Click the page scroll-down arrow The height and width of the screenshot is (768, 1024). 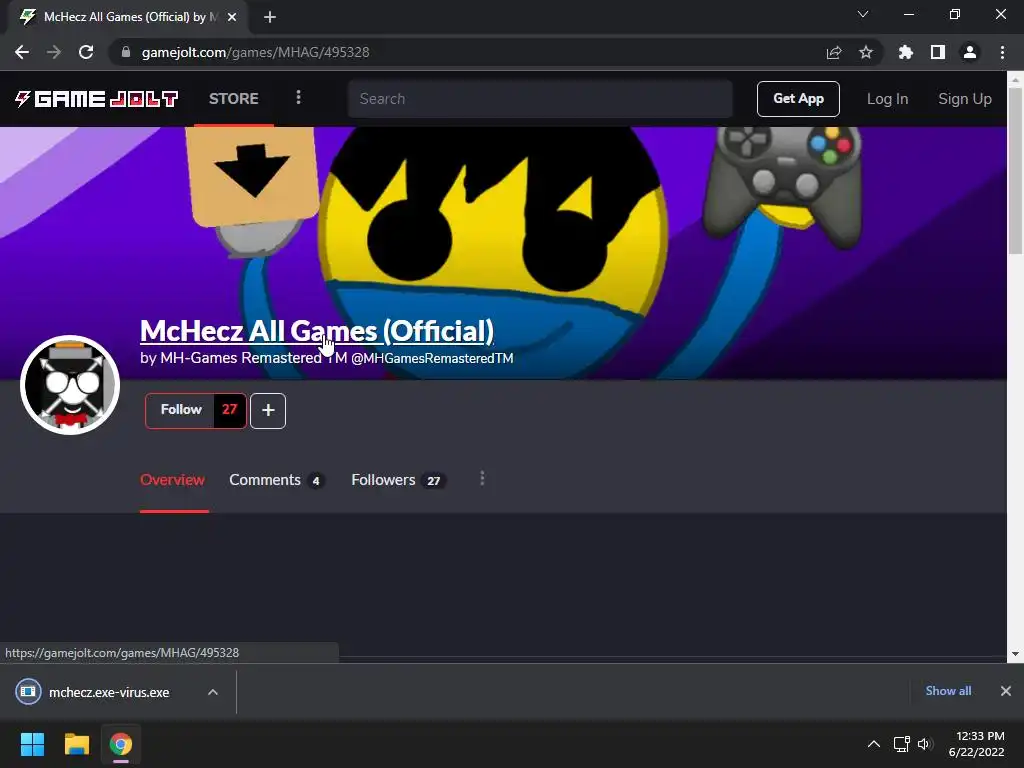point(1016,654)
